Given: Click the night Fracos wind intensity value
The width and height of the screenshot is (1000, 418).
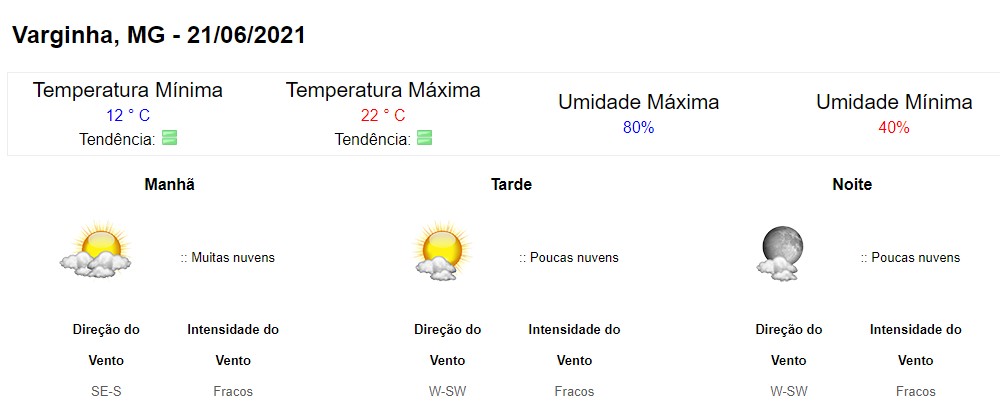Looking at the screenshot, I should point(915,391).
